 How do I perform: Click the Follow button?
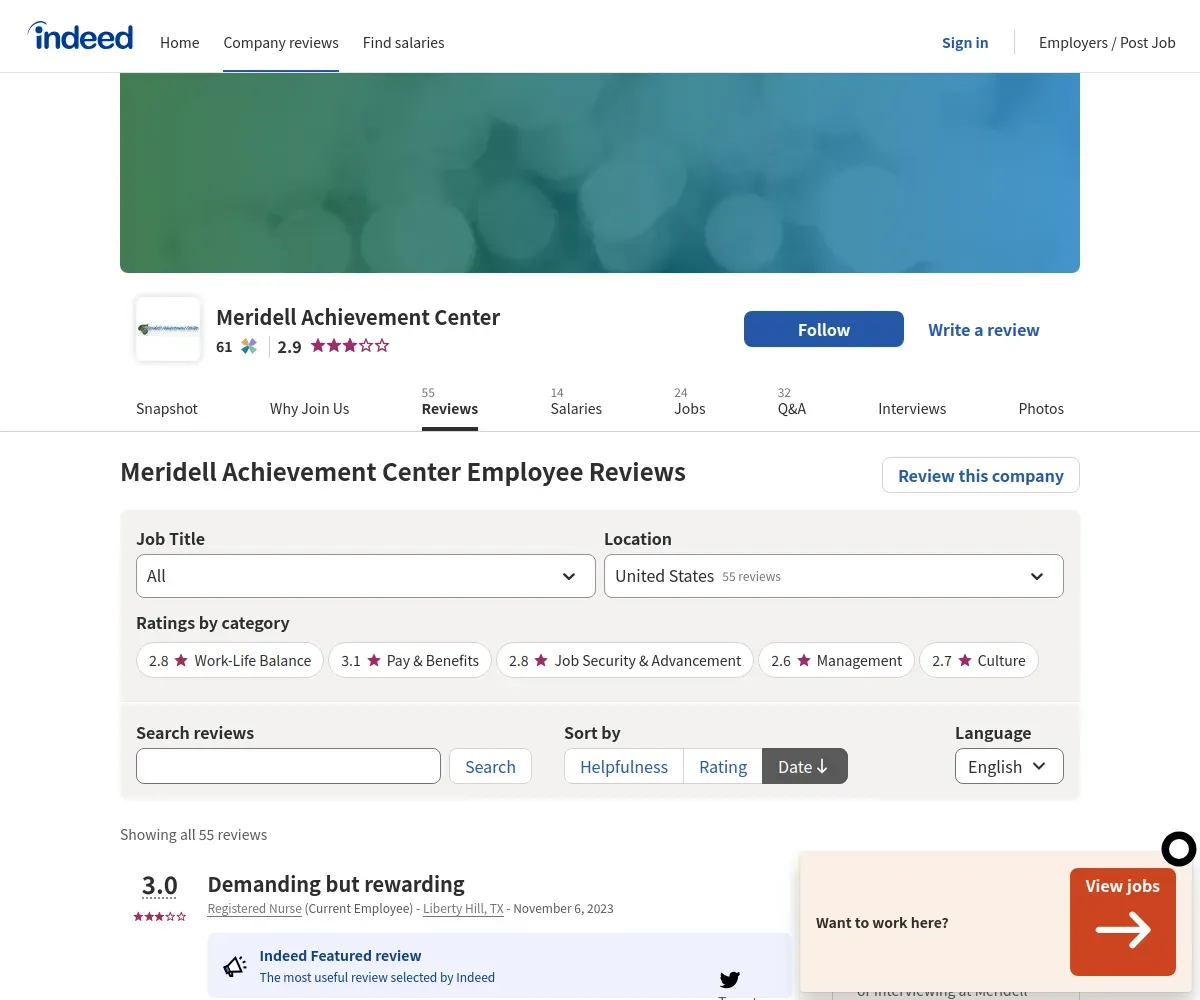point(824,329)
